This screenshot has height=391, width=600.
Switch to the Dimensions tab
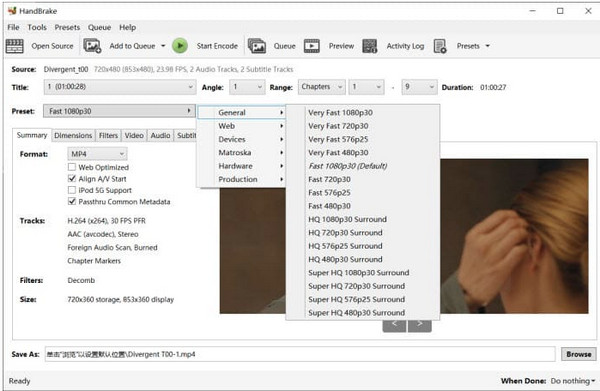click(x=73, y=135)
